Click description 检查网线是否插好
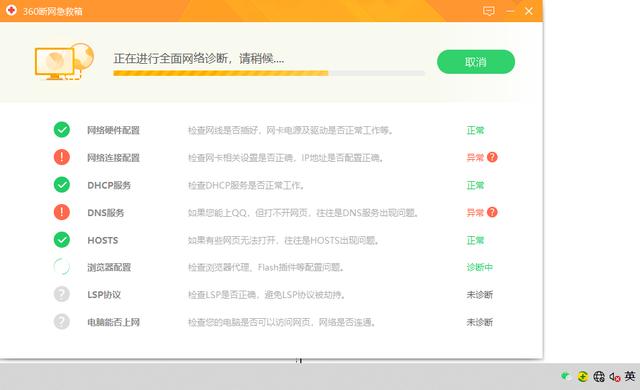 click(x=290, y=130)
